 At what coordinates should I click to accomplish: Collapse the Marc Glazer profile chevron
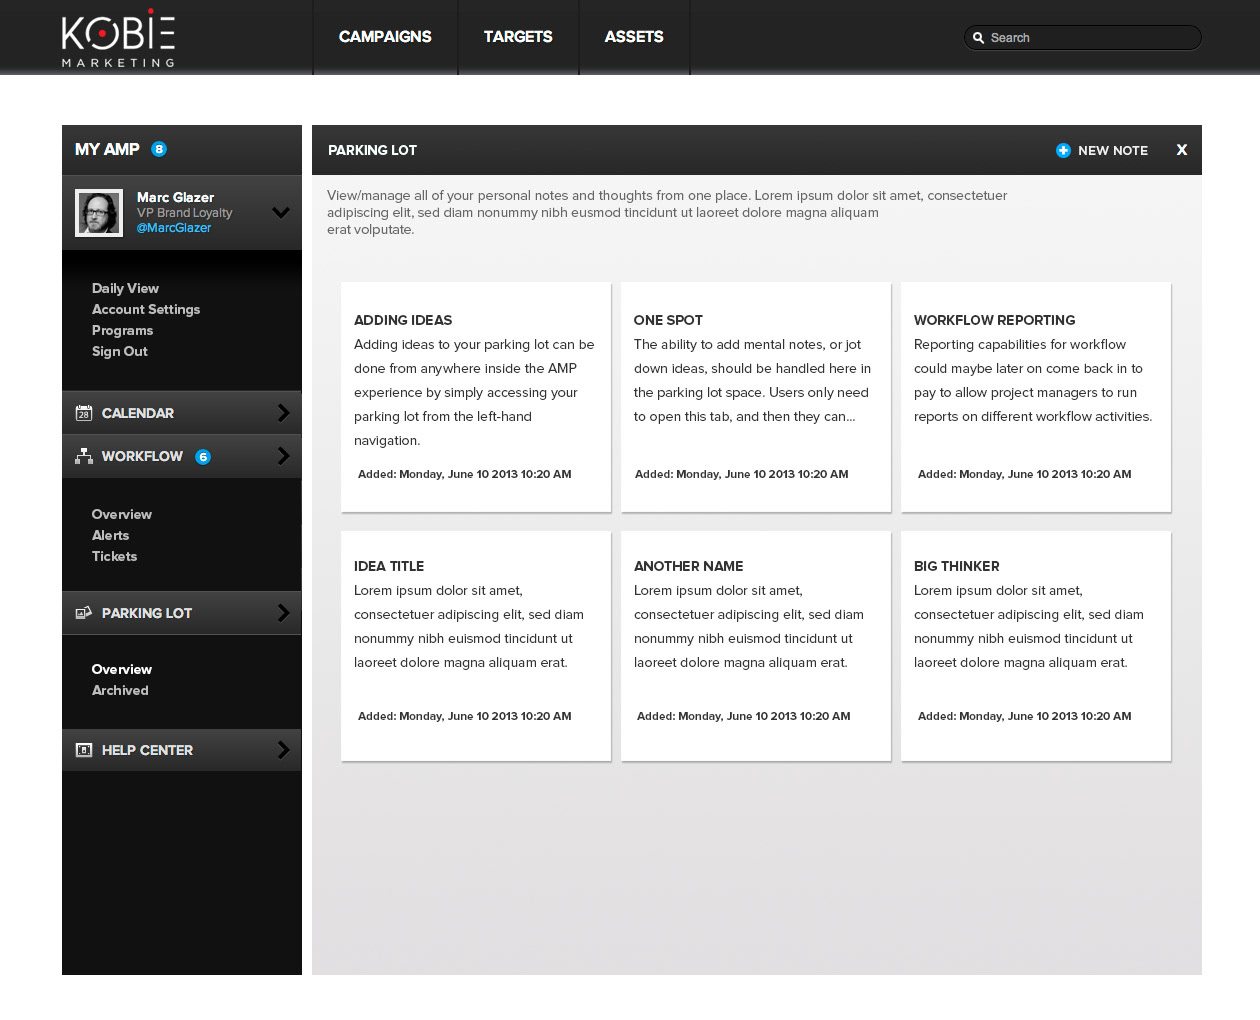[281, 212]
